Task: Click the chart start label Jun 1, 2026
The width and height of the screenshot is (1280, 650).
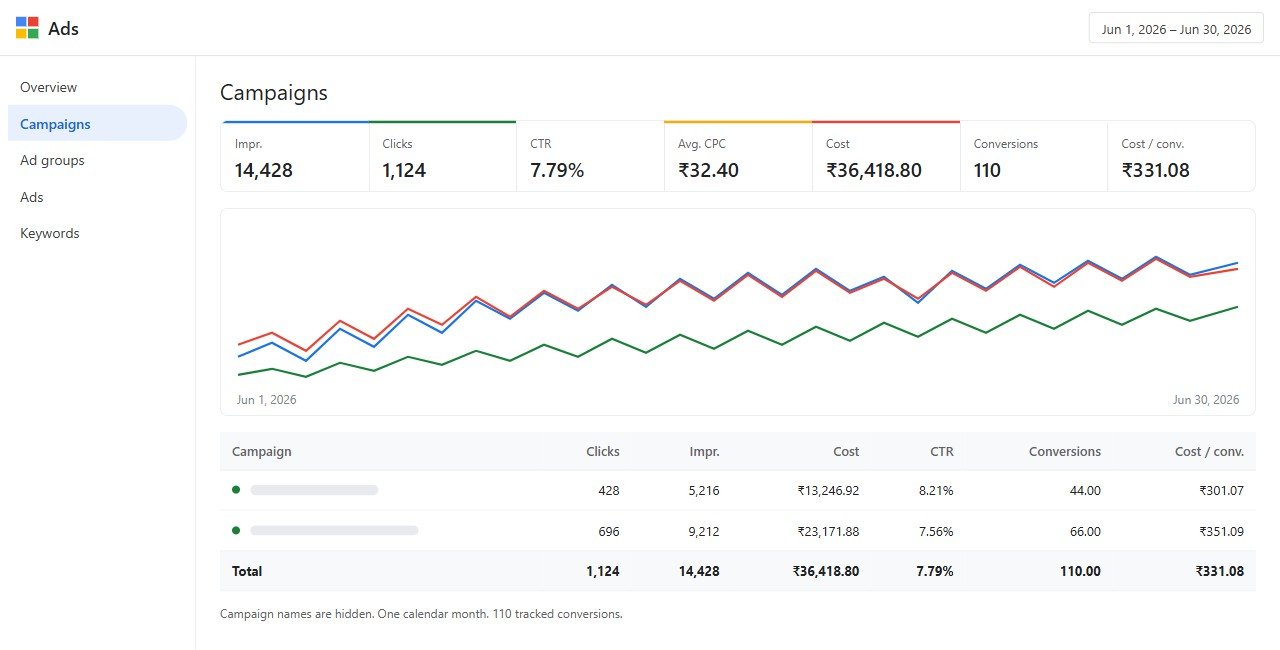Action: pyautogui.click(x=267, y=400)
